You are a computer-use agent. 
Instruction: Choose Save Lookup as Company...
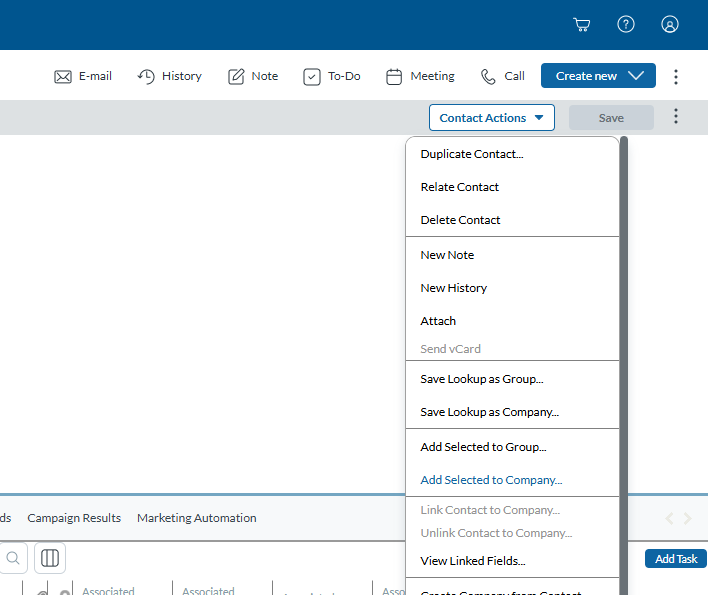tap(512, 412)
